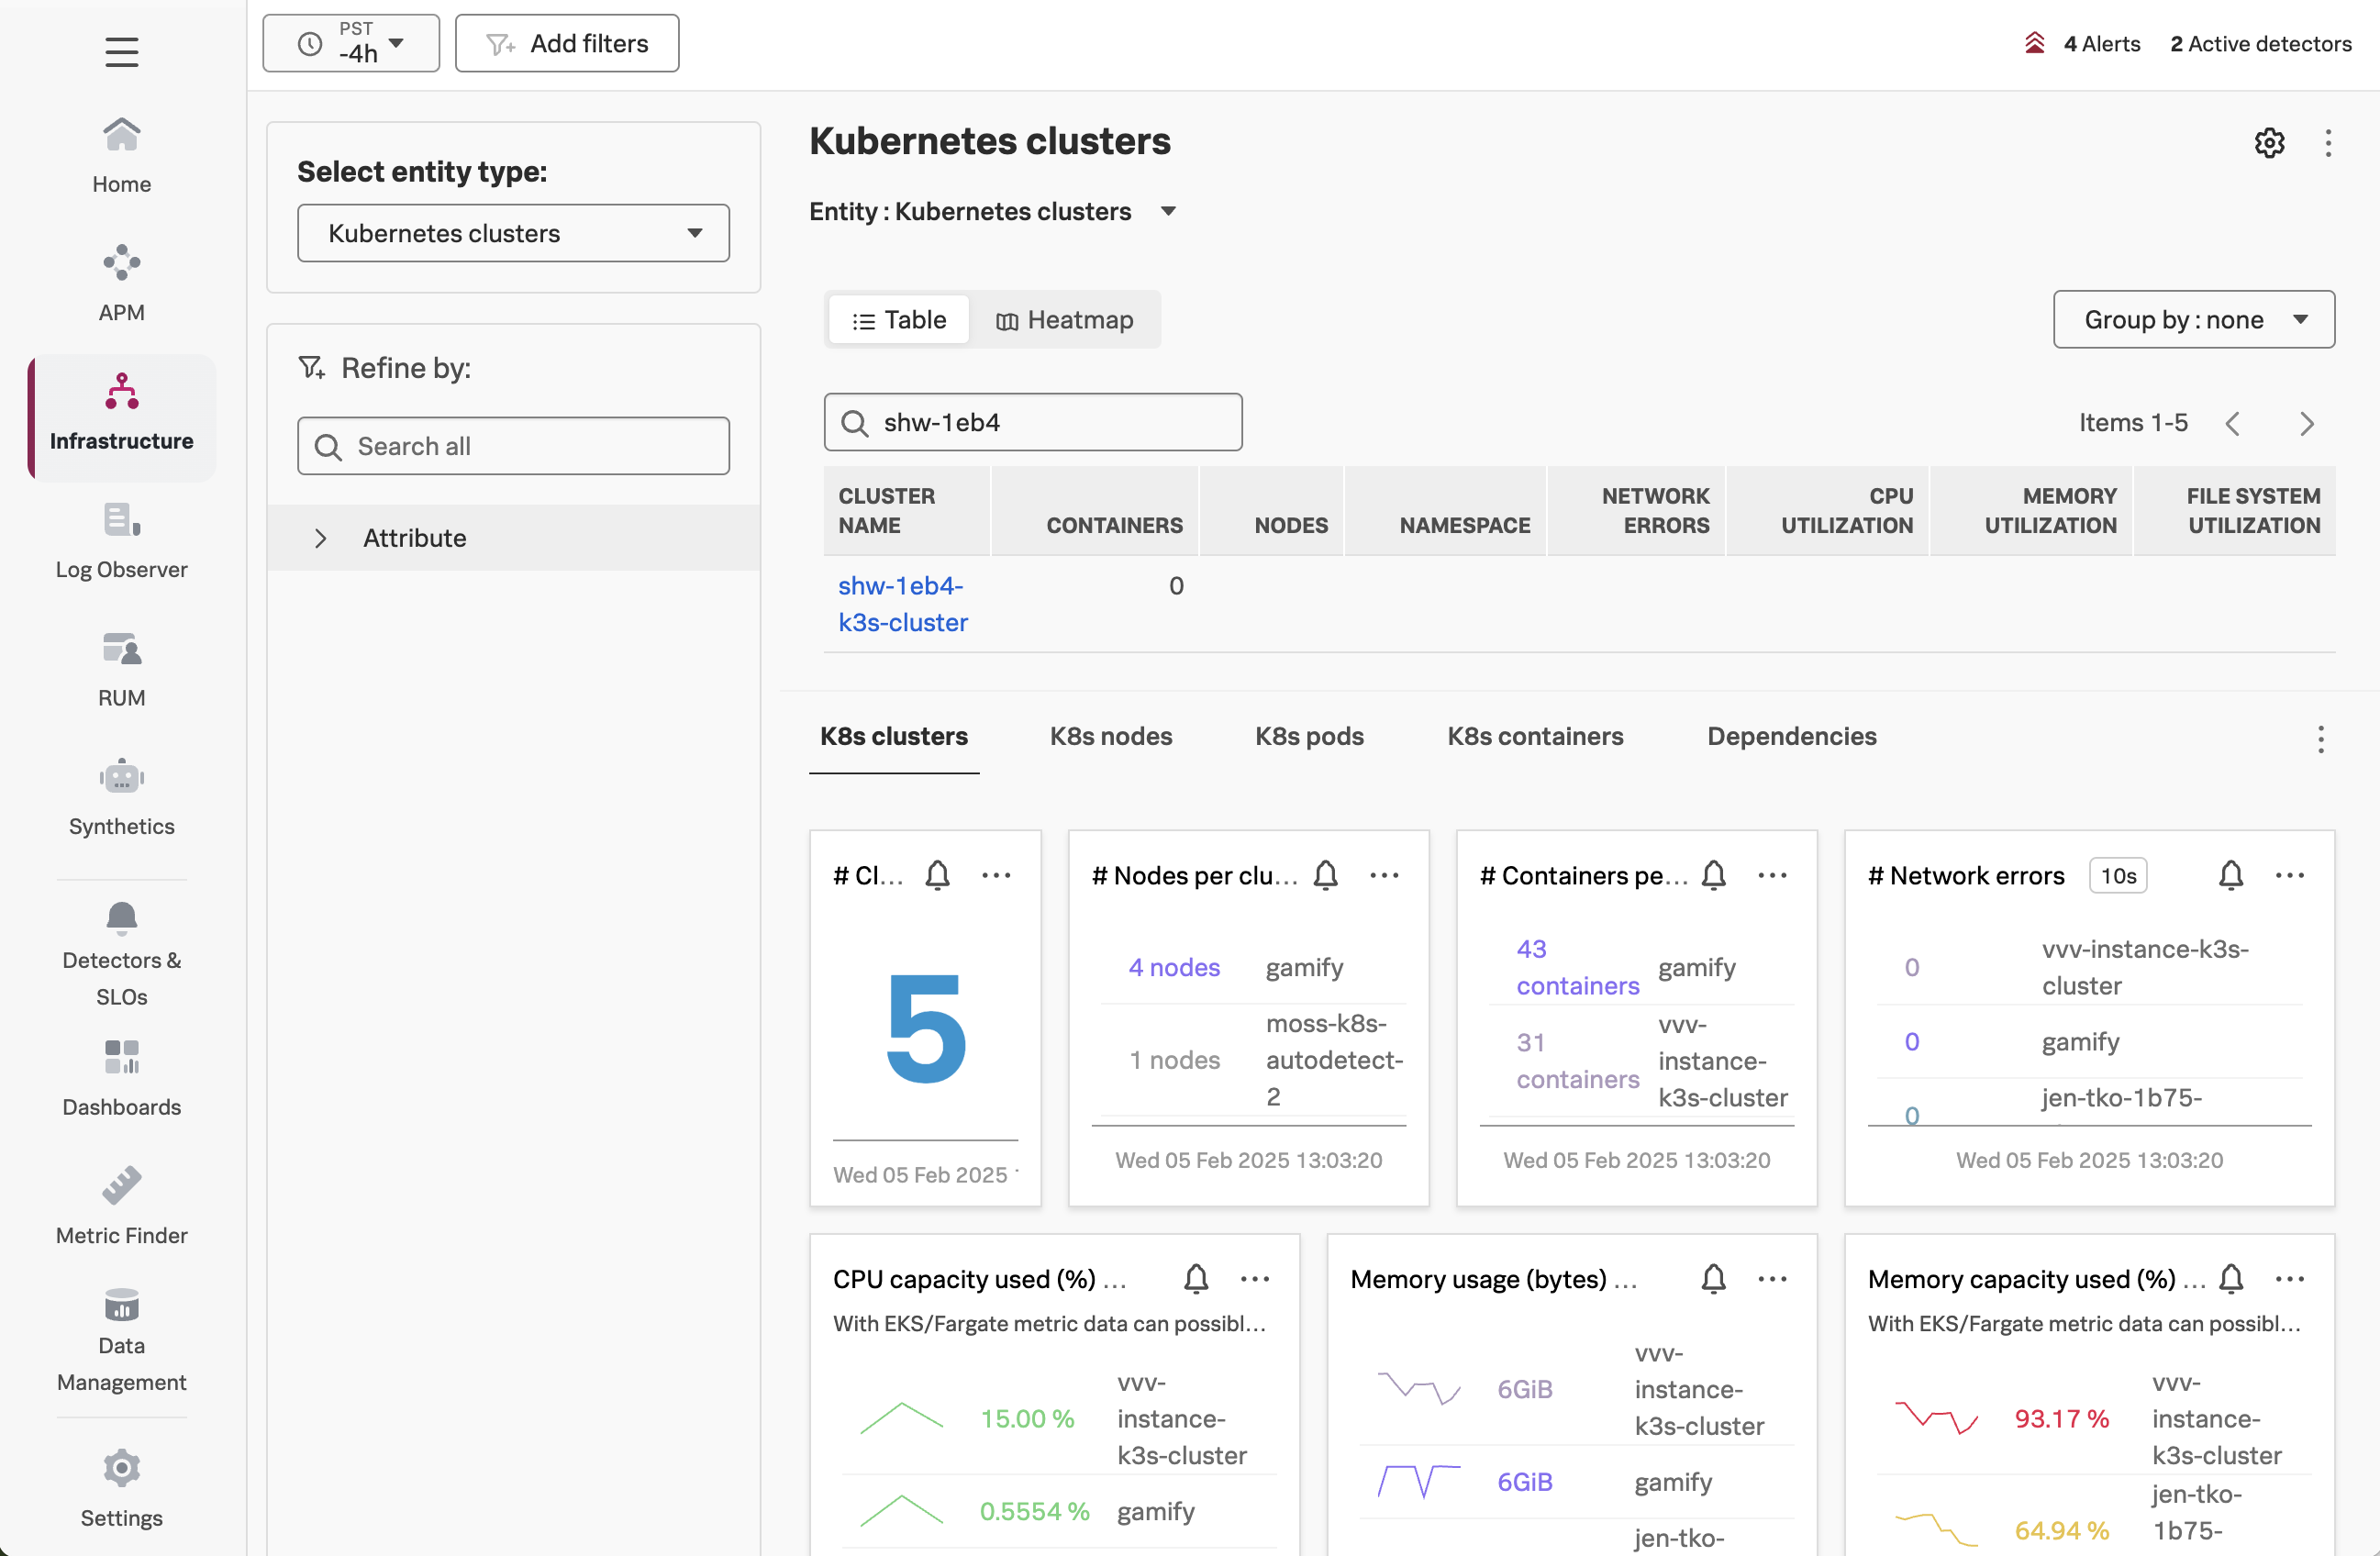Click Add filters
2380x1556 pixels.
[566, 43]
